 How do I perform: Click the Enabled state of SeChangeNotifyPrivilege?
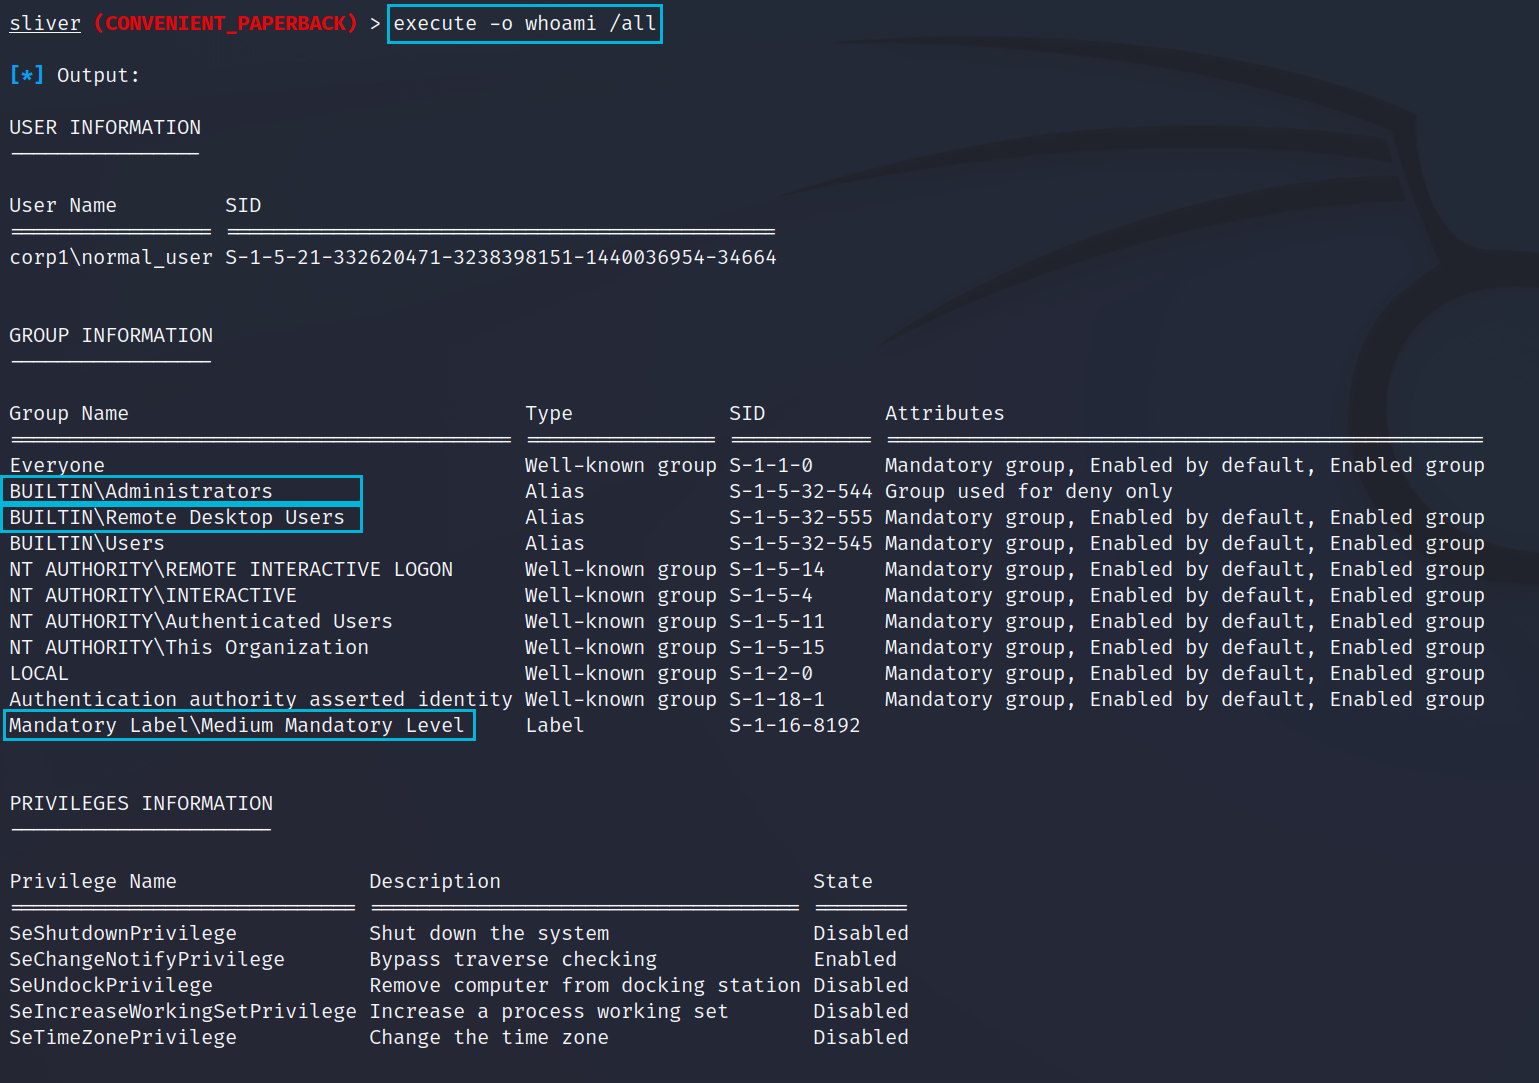point(855,959)
